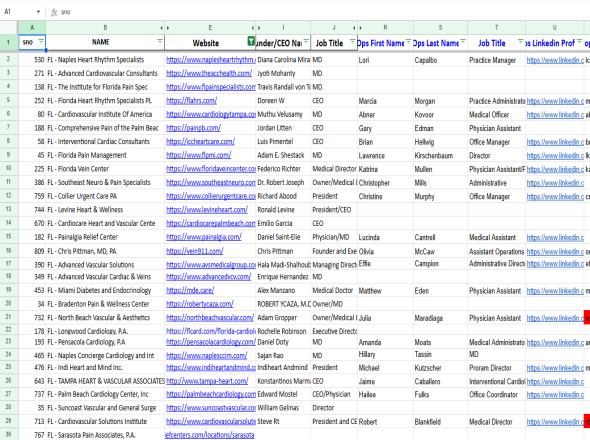
Task: Open filter on Ops Job Title column
Action: pyautogui.click(x=521, y=41)
